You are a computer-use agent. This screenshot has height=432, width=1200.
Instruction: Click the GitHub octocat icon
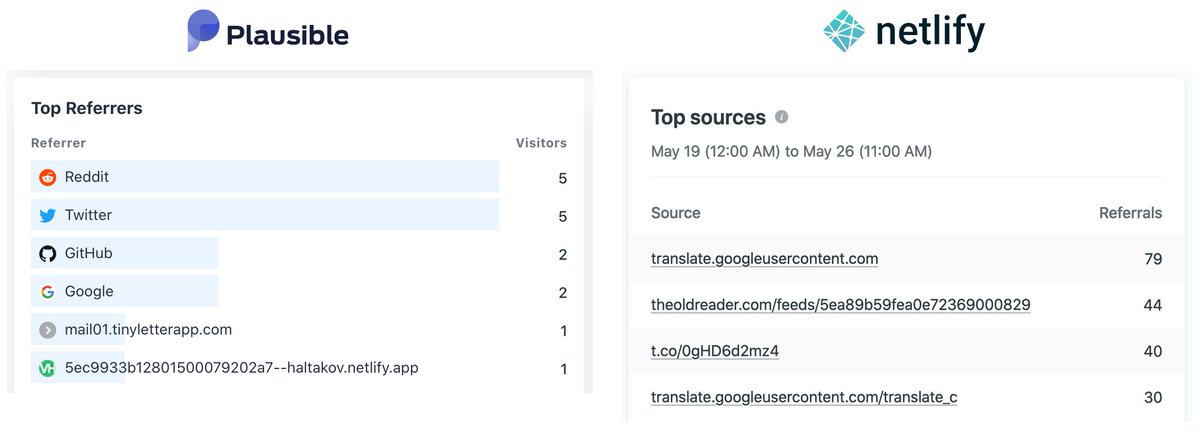click(48, 253)
